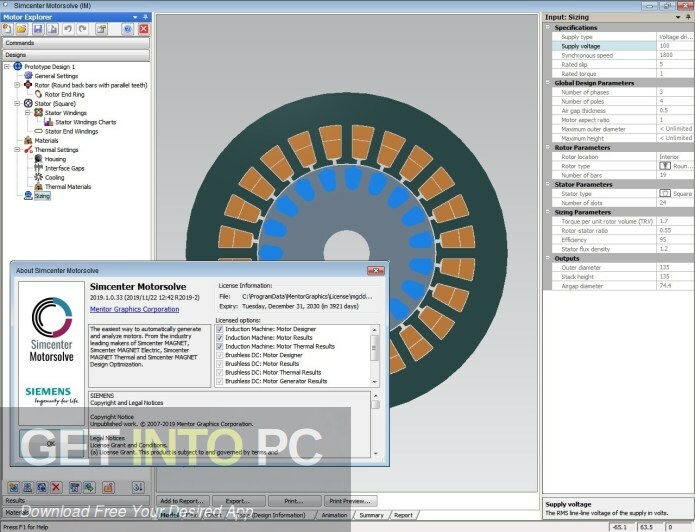
Task: Open a file with the folder icon
Action: pyautogui.click(x=21, y=29)
